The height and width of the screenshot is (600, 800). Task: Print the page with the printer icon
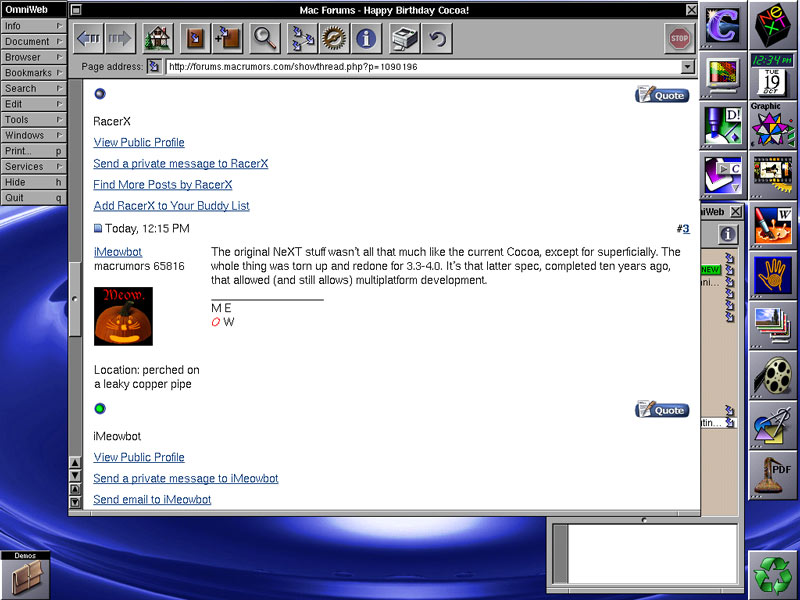coord(405,38)
